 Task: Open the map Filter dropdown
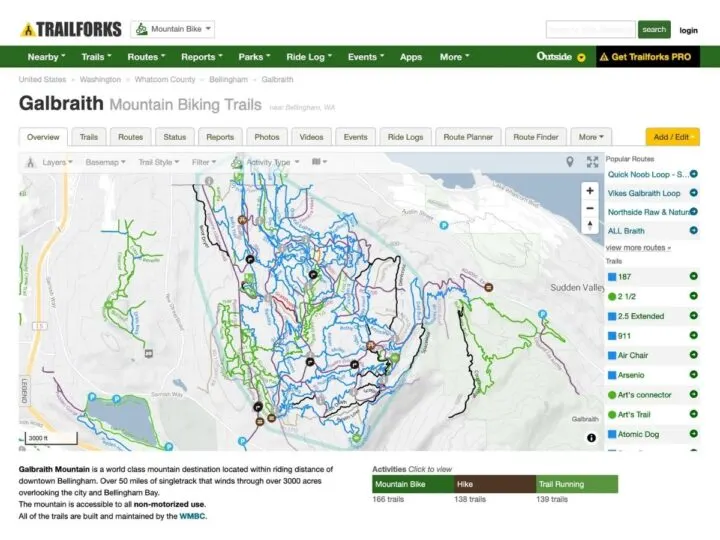tap(203, 162)
